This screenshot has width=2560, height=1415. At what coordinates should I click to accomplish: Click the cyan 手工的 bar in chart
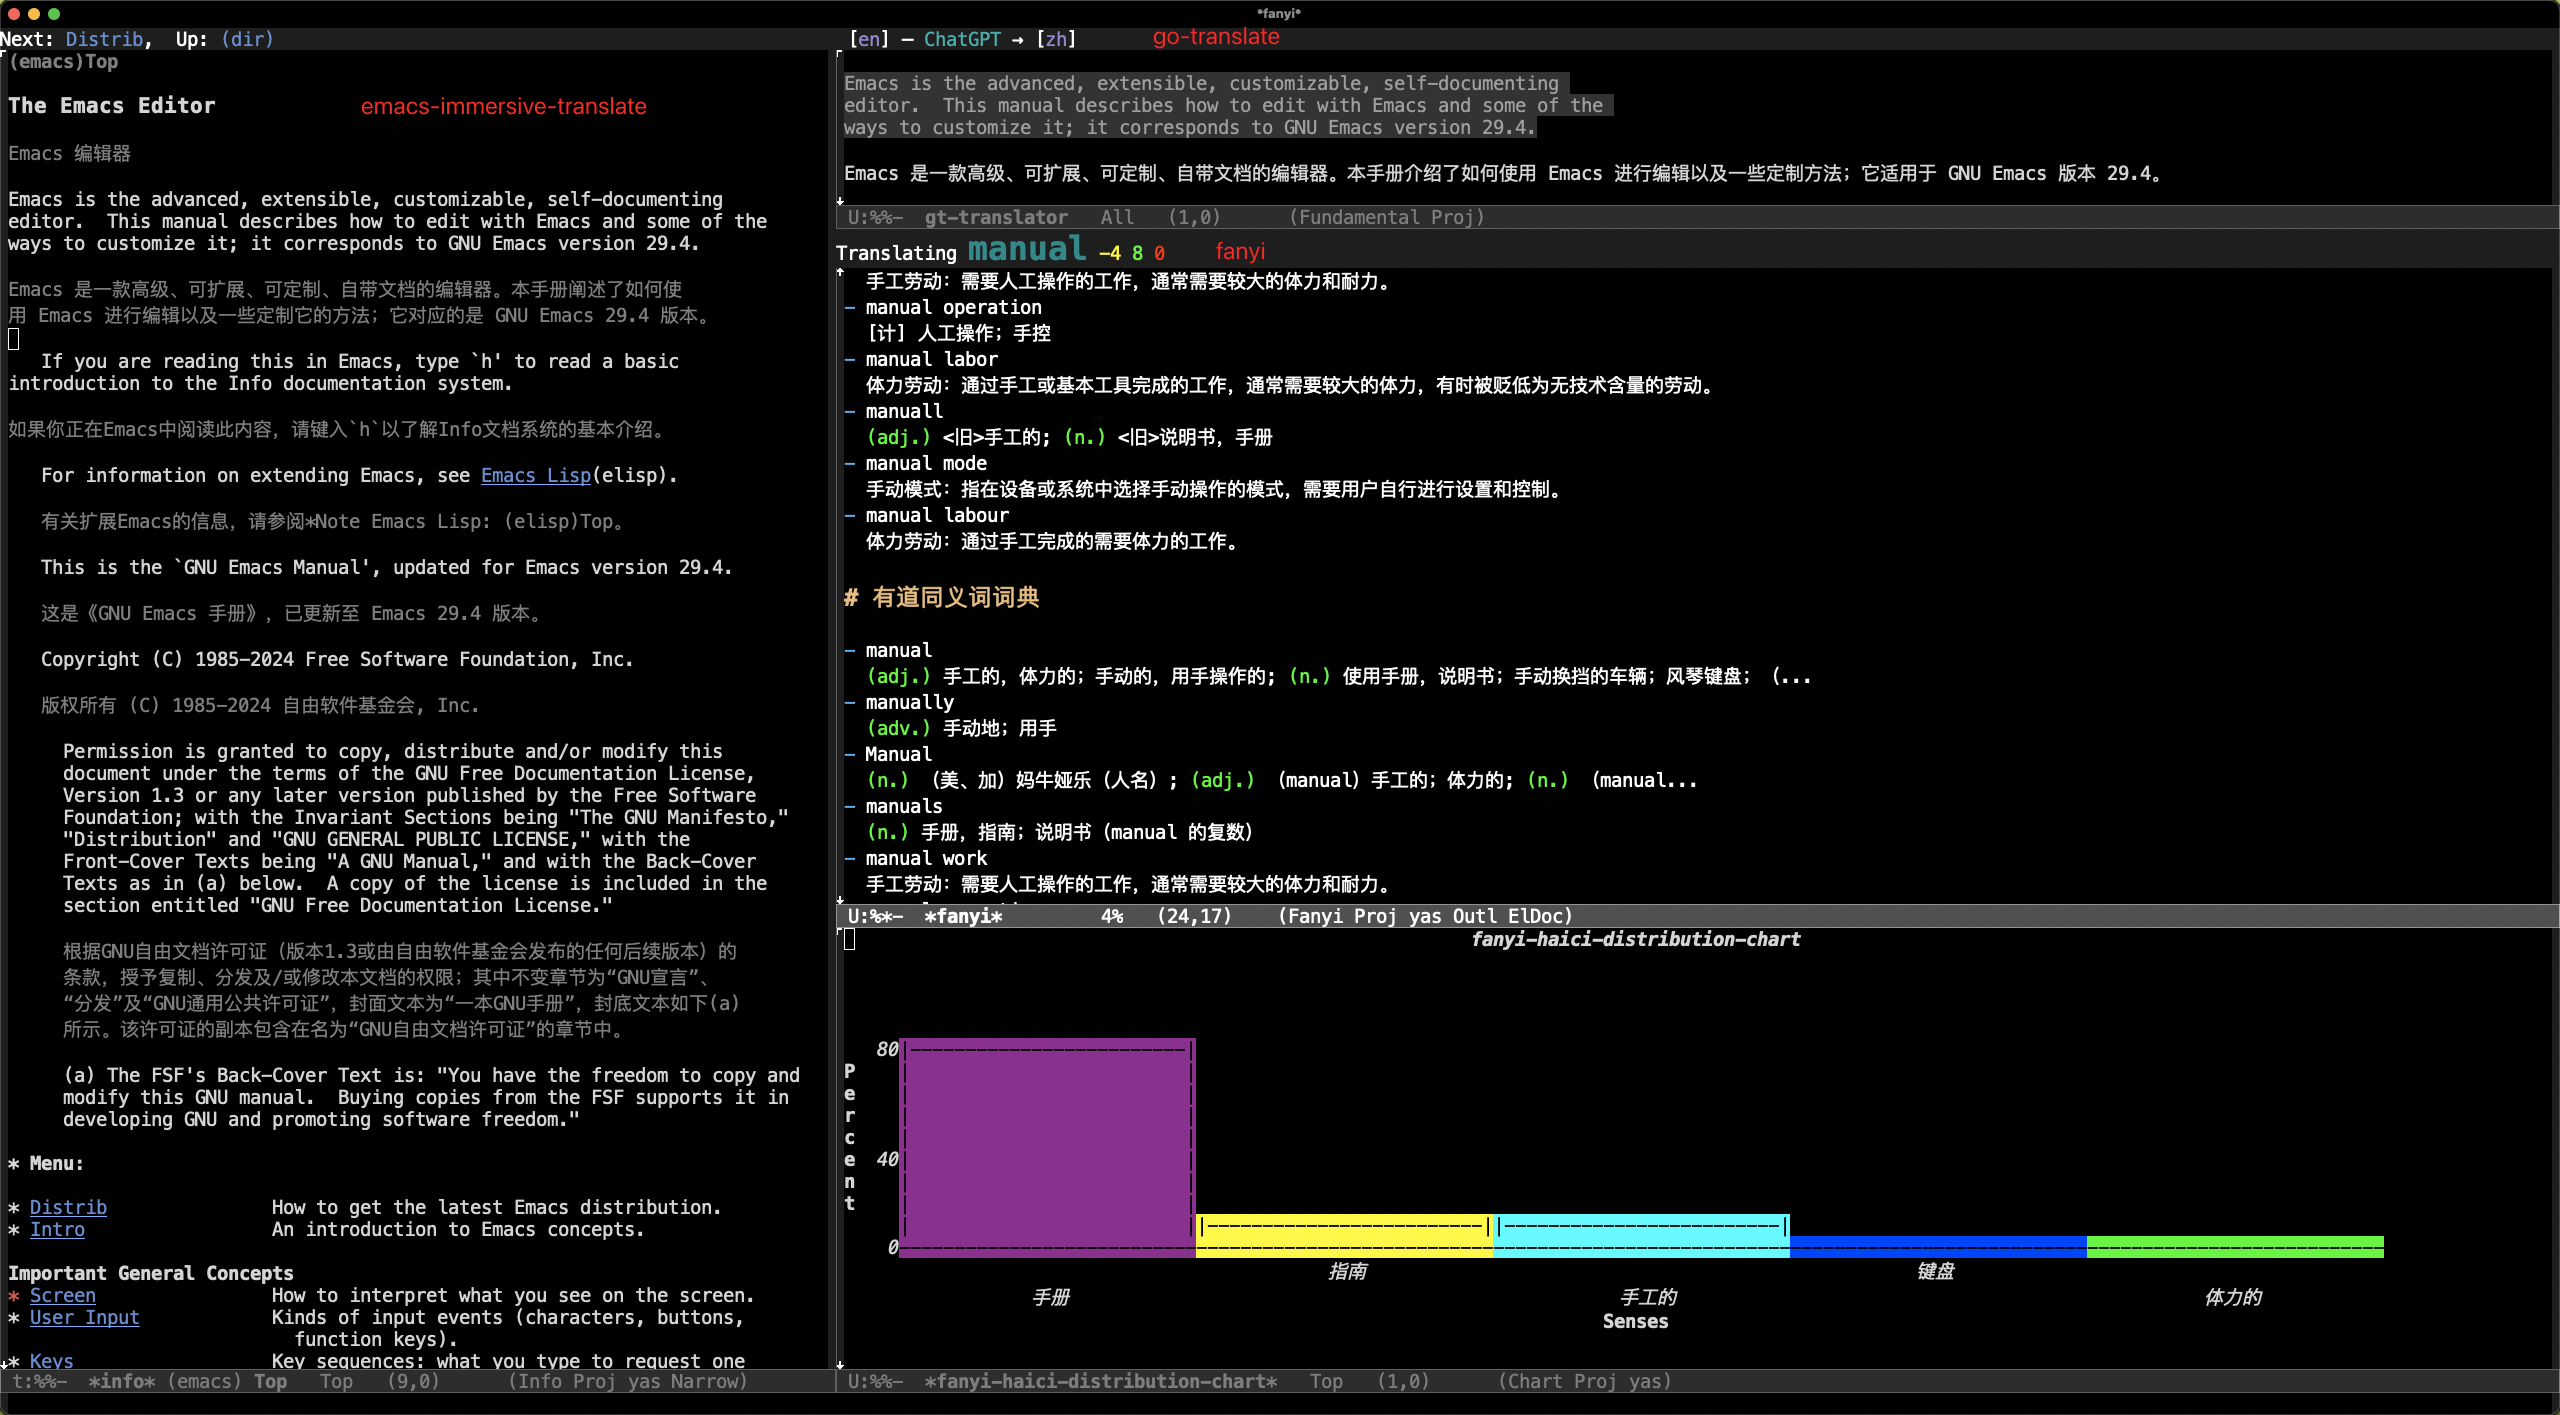click(x=1641, y=1234)
